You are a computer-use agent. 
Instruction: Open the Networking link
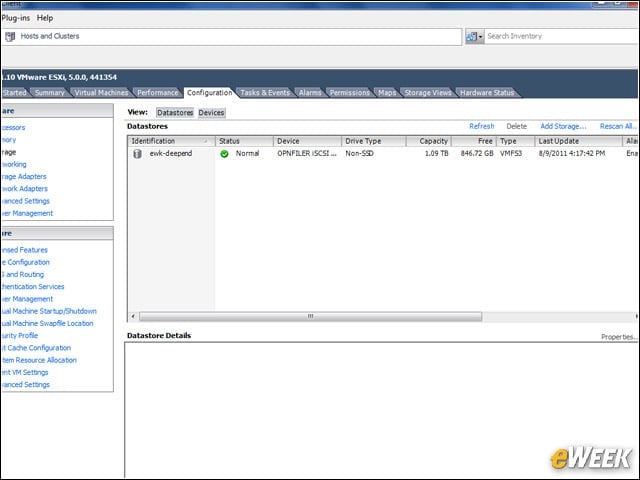tap(14, 164)
